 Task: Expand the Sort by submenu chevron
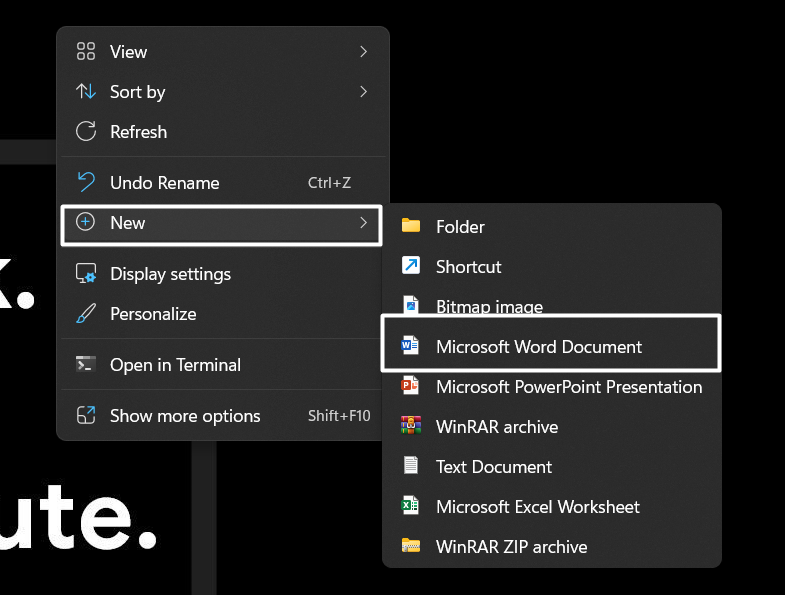[x=363, y=92]
